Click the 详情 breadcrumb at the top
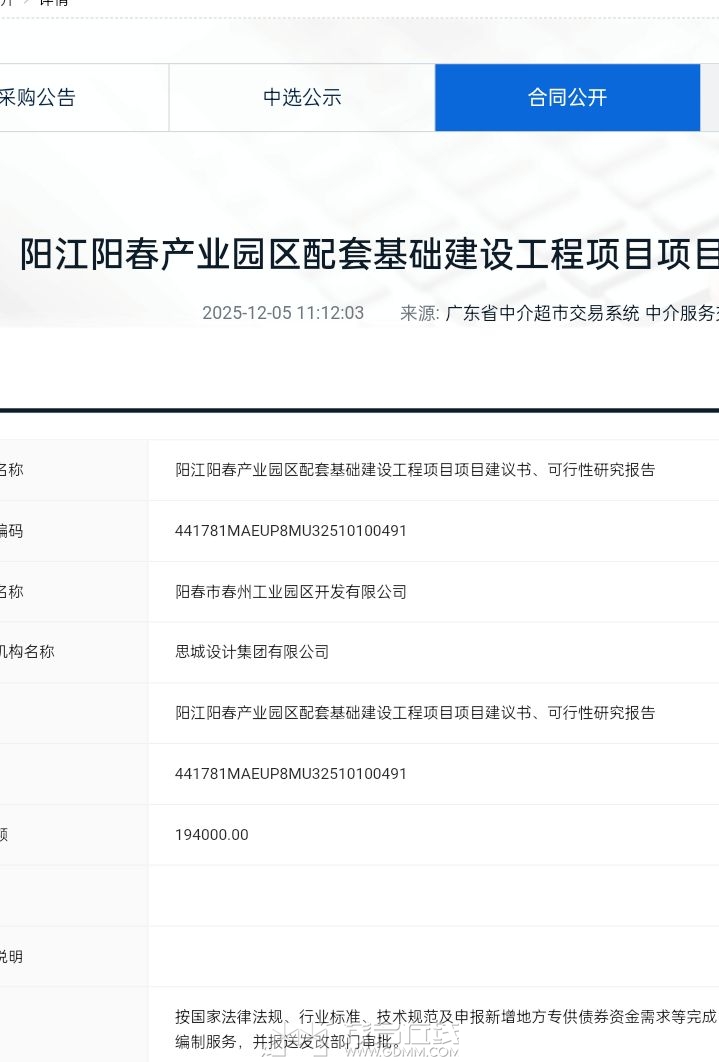 [53, 3]
